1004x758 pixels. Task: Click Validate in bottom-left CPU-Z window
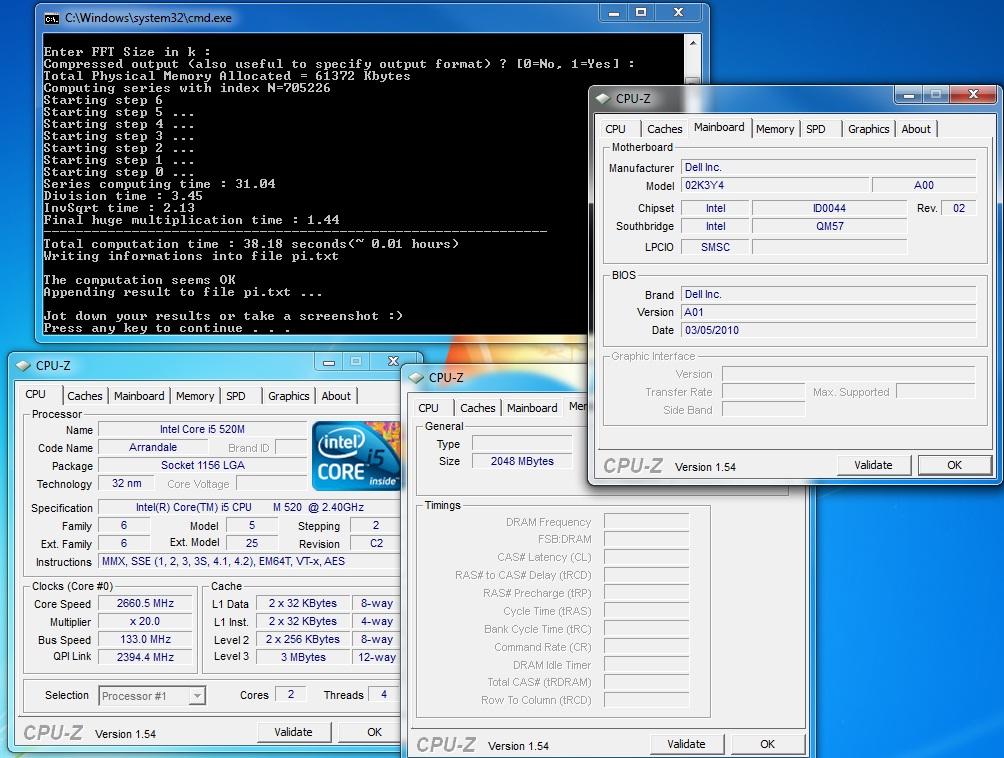tap(293, 732)
